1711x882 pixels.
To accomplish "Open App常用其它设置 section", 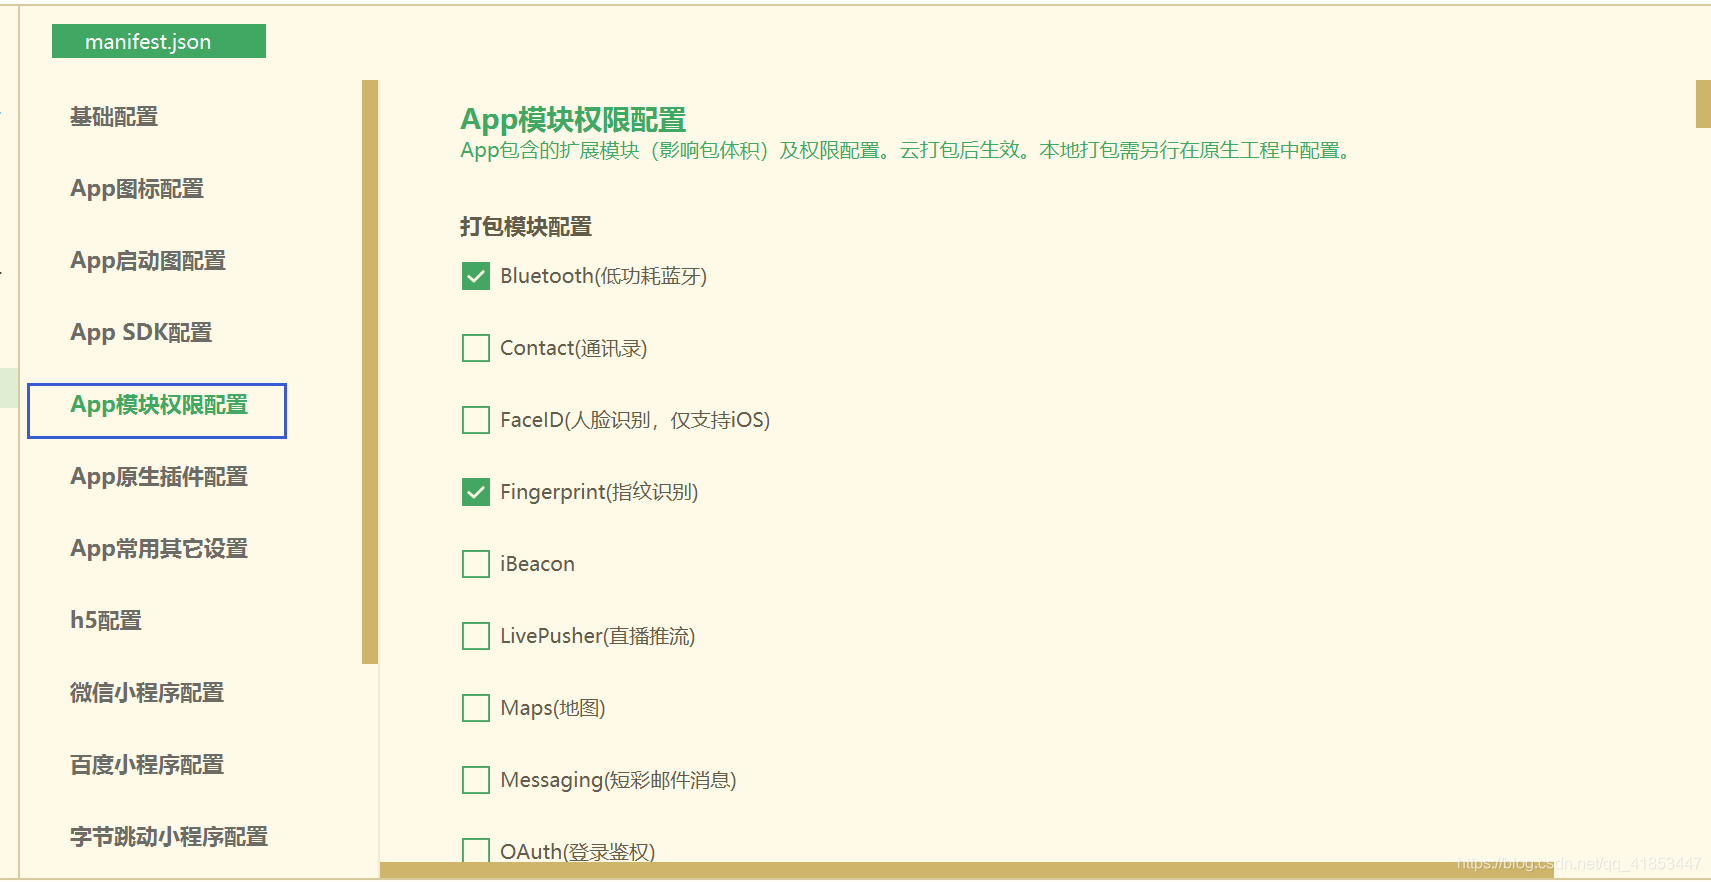I will 159,549.
